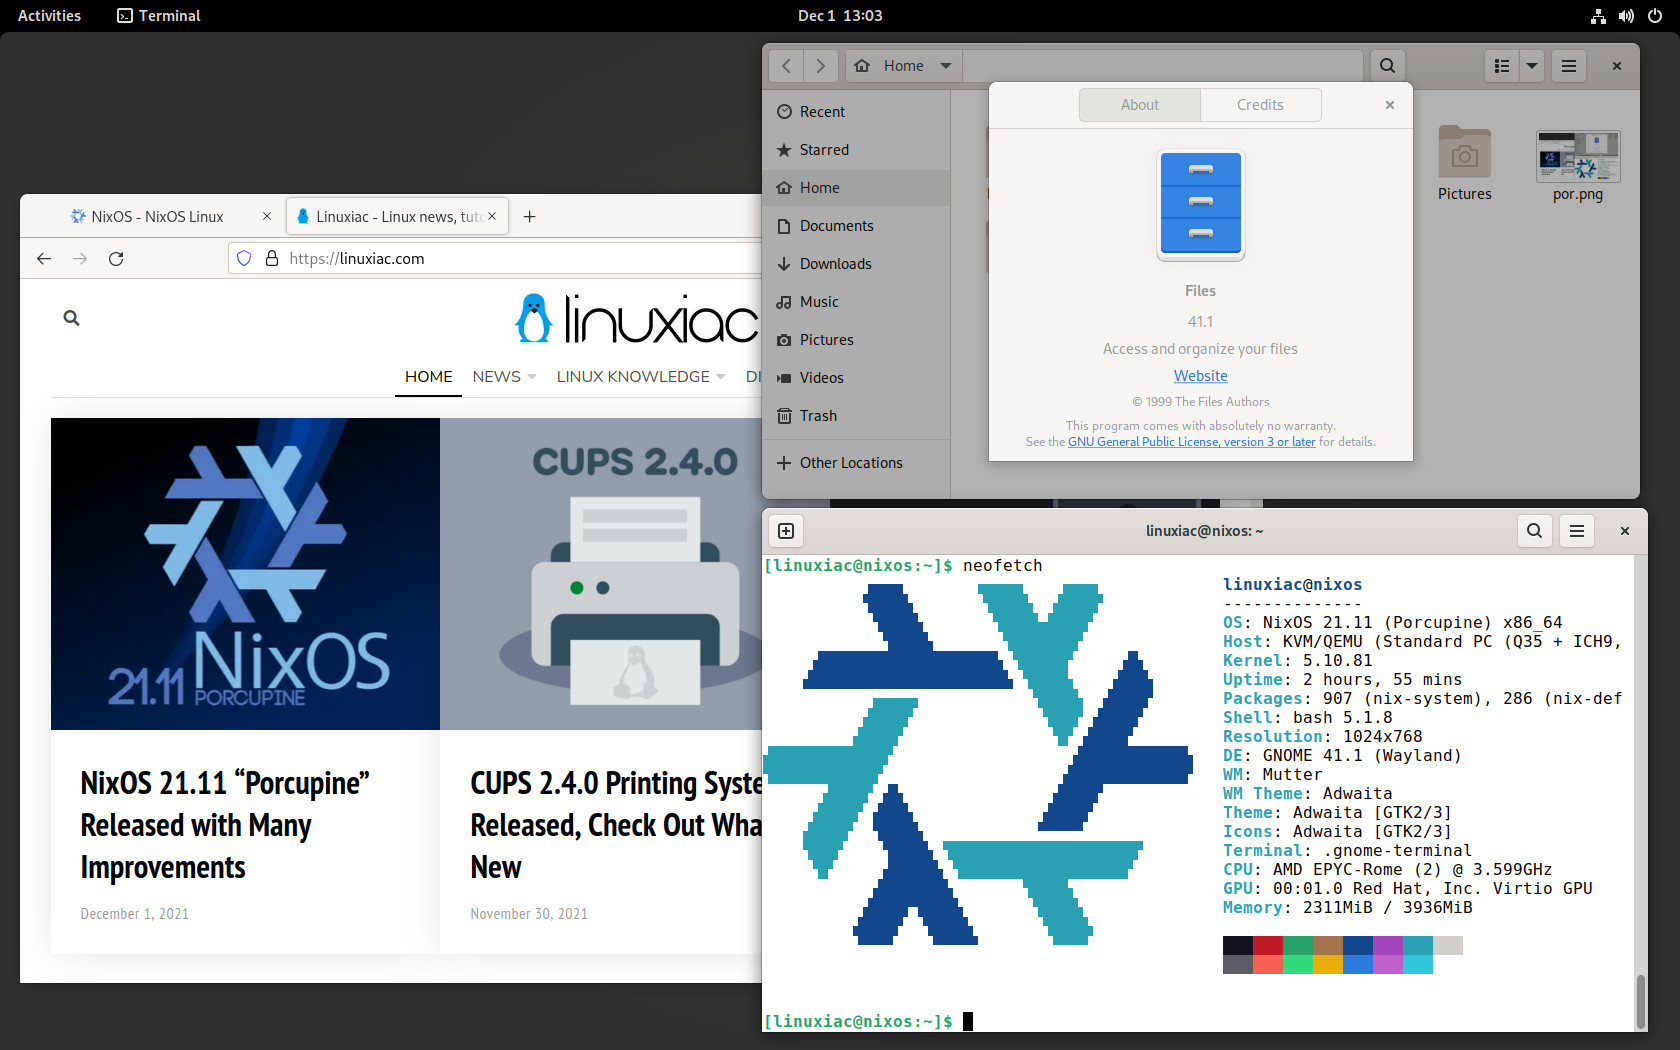Click the browser back arrow
This screenshot has height=1050, width=1680.
pos(44,259)
